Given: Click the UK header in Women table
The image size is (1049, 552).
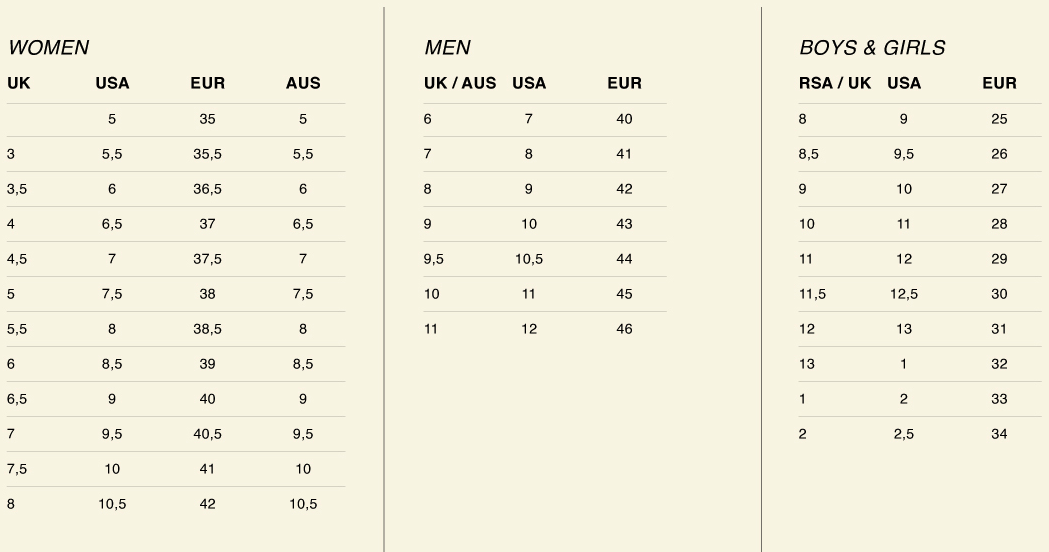Looking at the screenshot, I should click(19, 83).
